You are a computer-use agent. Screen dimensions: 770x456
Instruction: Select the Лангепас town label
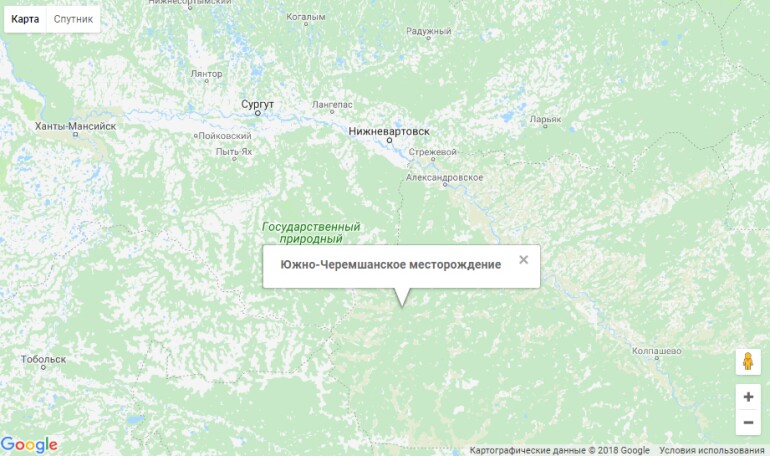point(332,105)
